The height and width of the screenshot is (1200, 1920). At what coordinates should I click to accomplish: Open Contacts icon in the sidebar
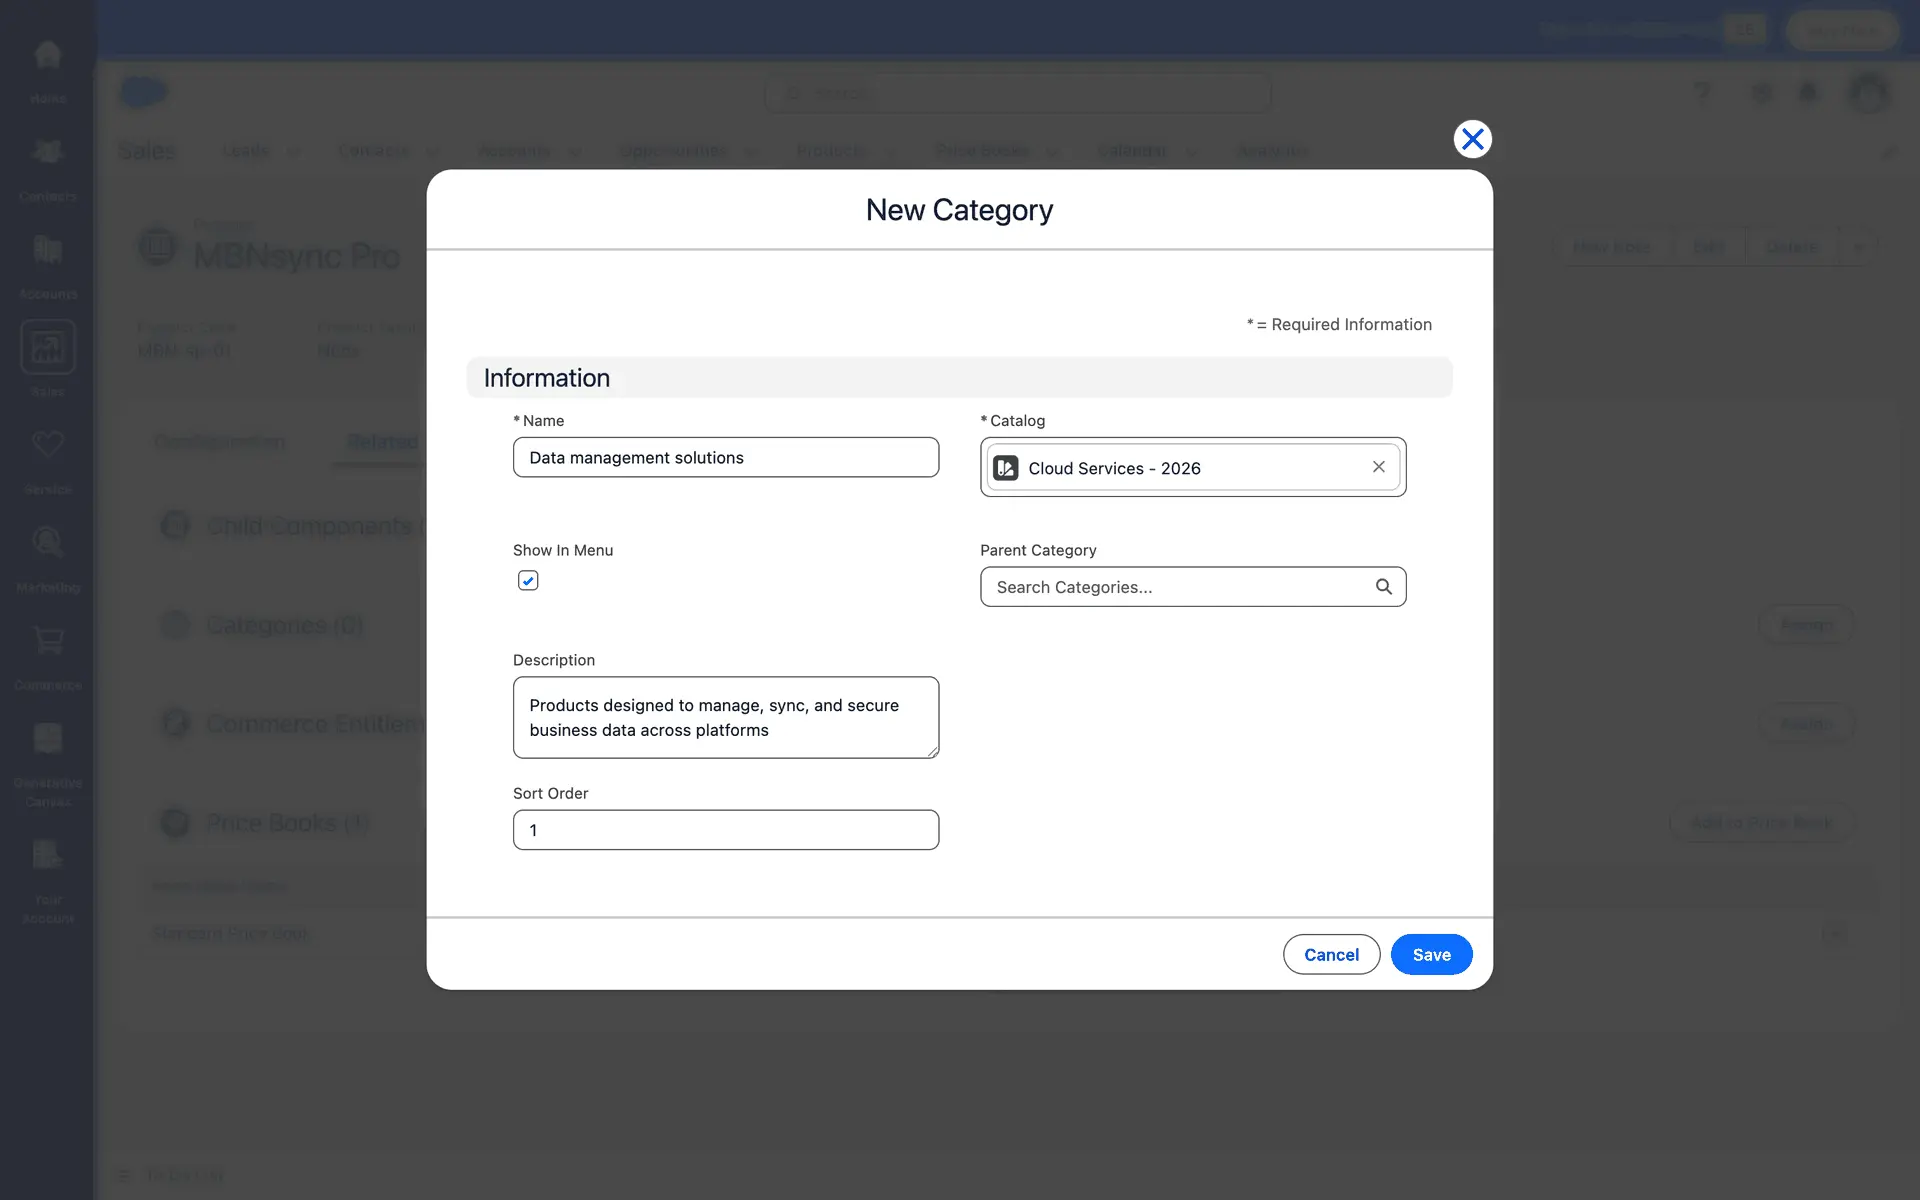pyautogui.click(x=48, y=153)
